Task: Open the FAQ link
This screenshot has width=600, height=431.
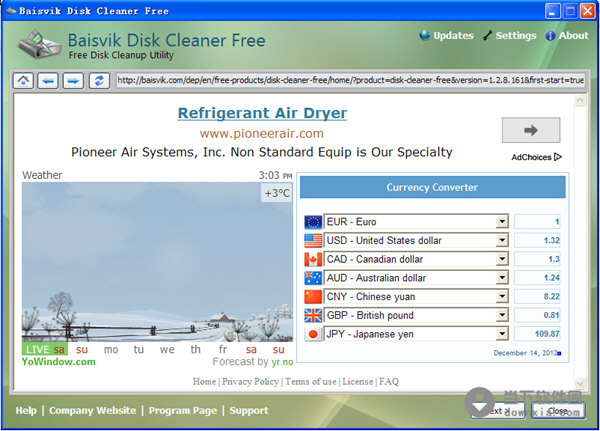Action: coord(389,382)
